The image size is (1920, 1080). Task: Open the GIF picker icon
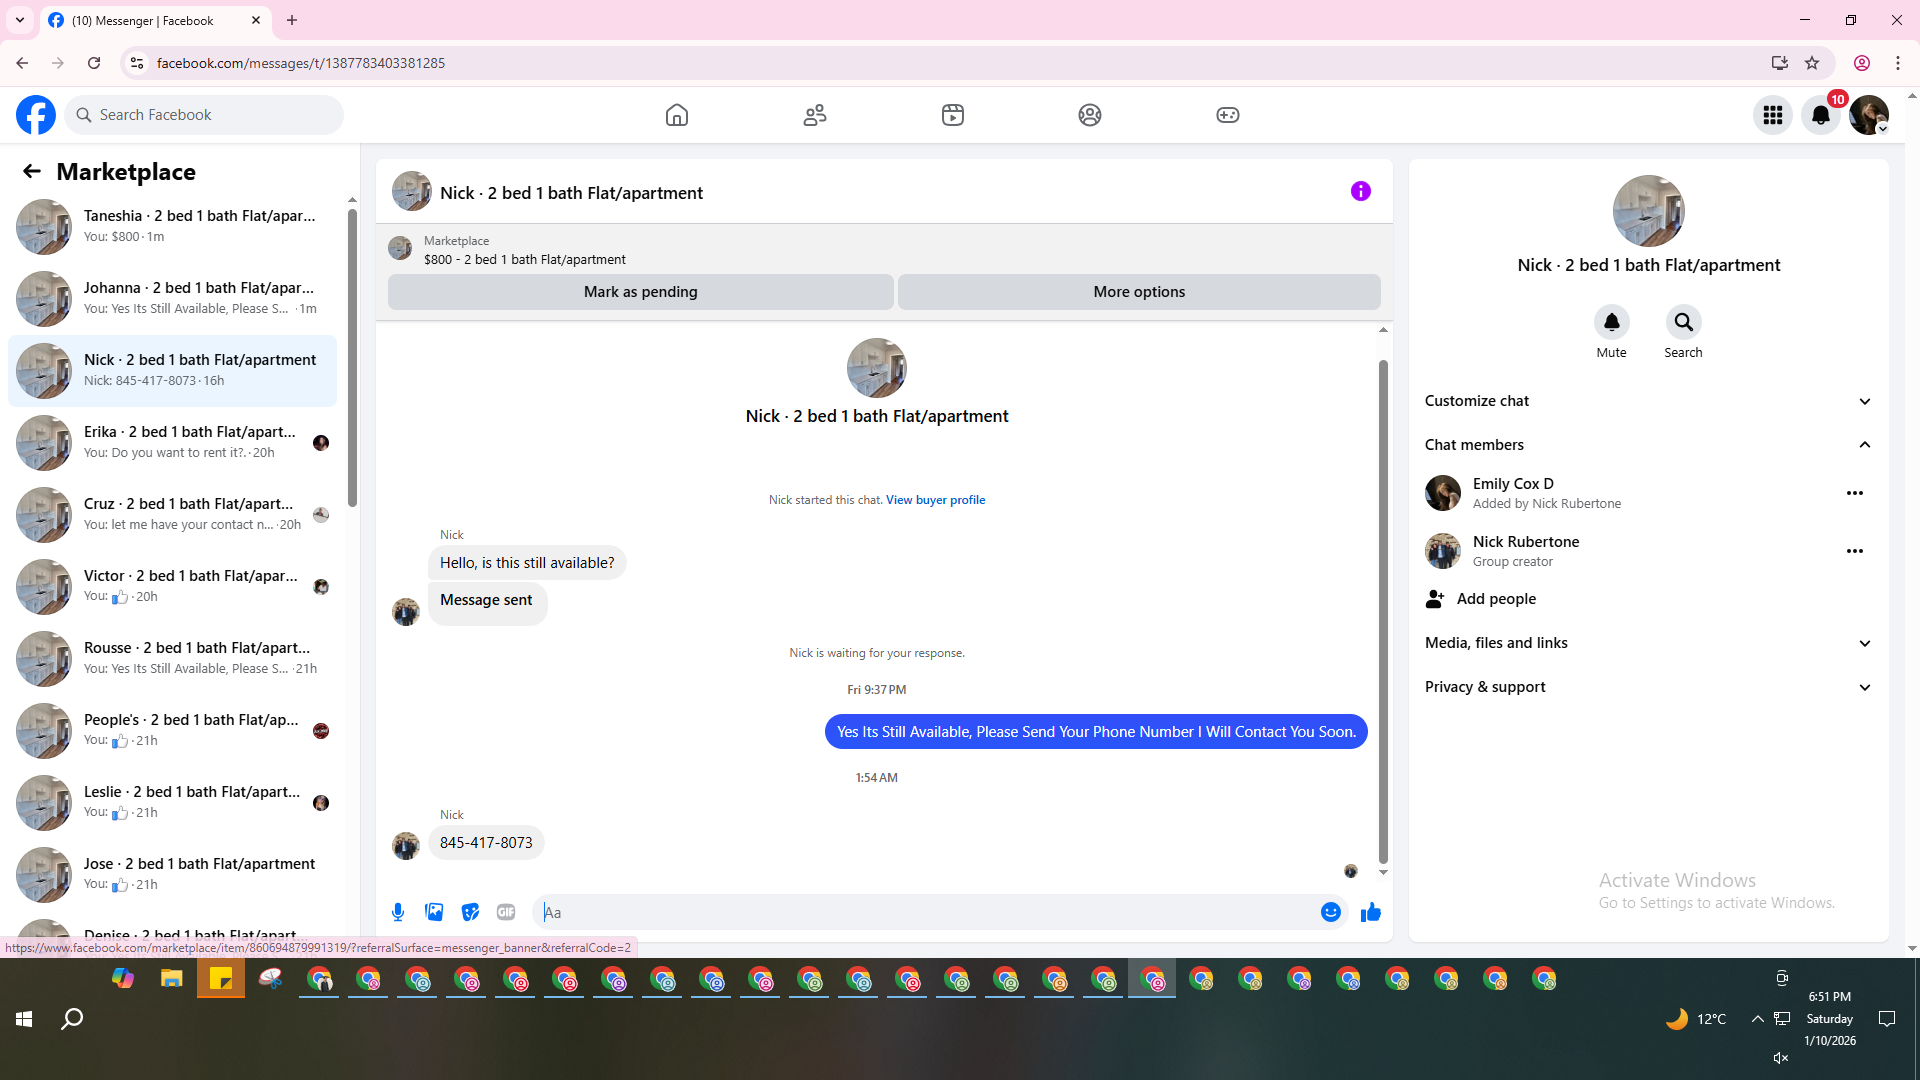[x=506, y=912]
